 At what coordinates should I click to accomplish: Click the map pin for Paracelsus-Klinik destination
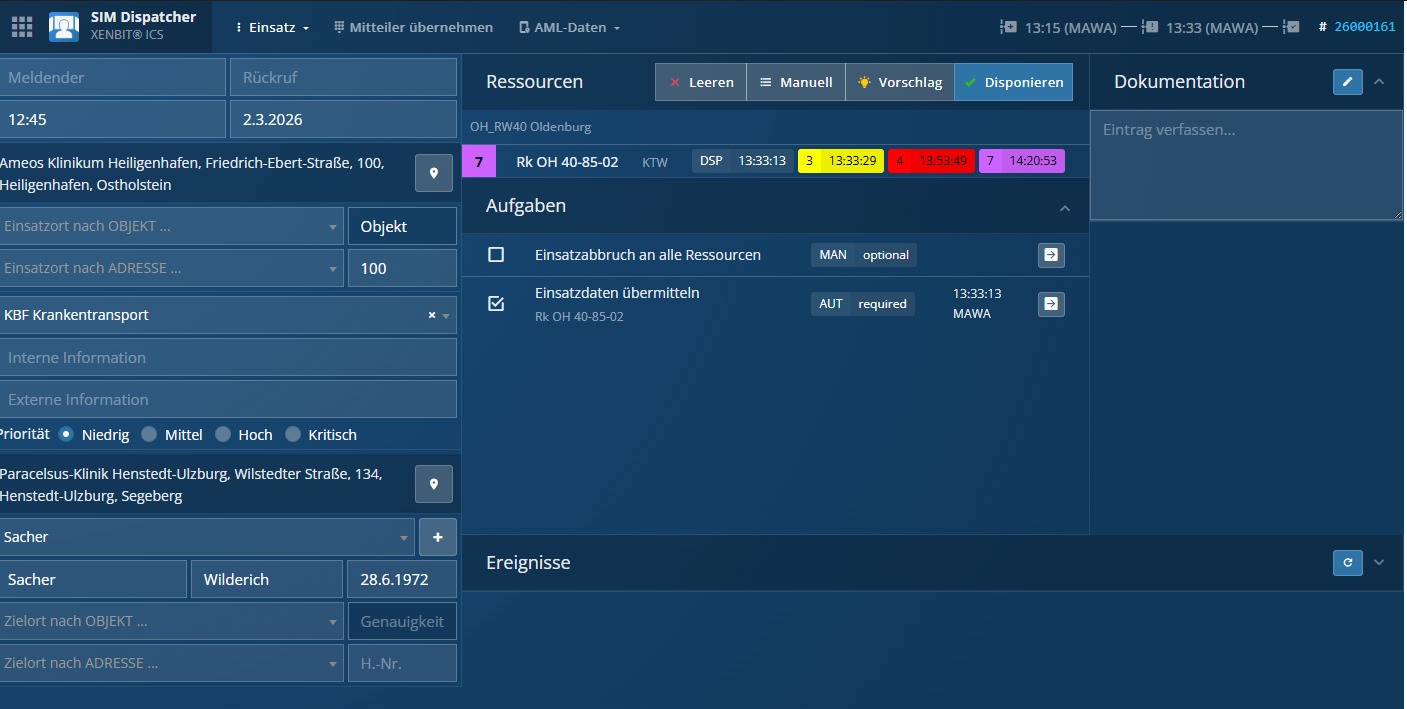tap(434, 485)
